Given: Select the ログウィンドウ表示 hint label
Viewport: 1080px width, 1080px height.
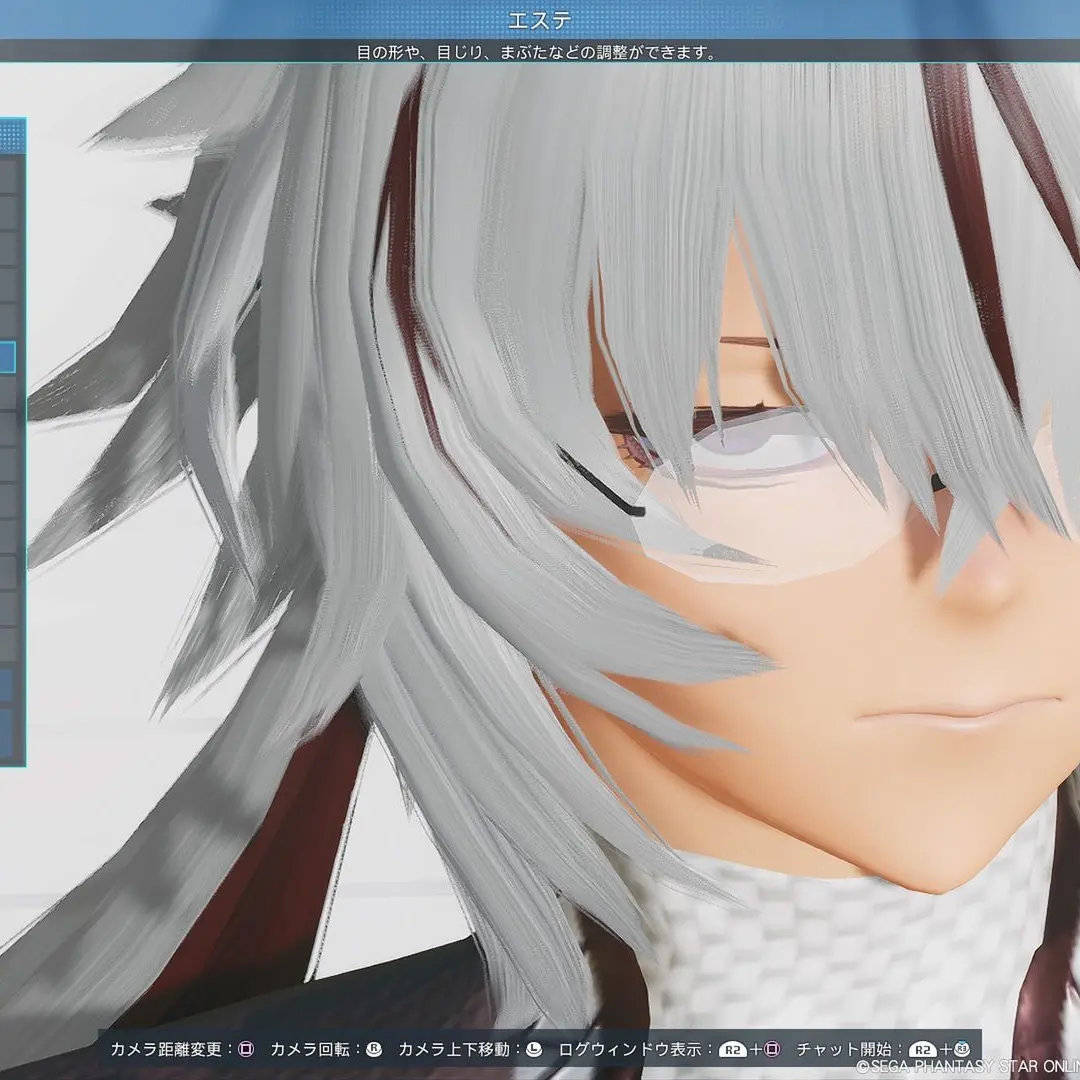Looking at the screenshot, I should pos(630,1049).
